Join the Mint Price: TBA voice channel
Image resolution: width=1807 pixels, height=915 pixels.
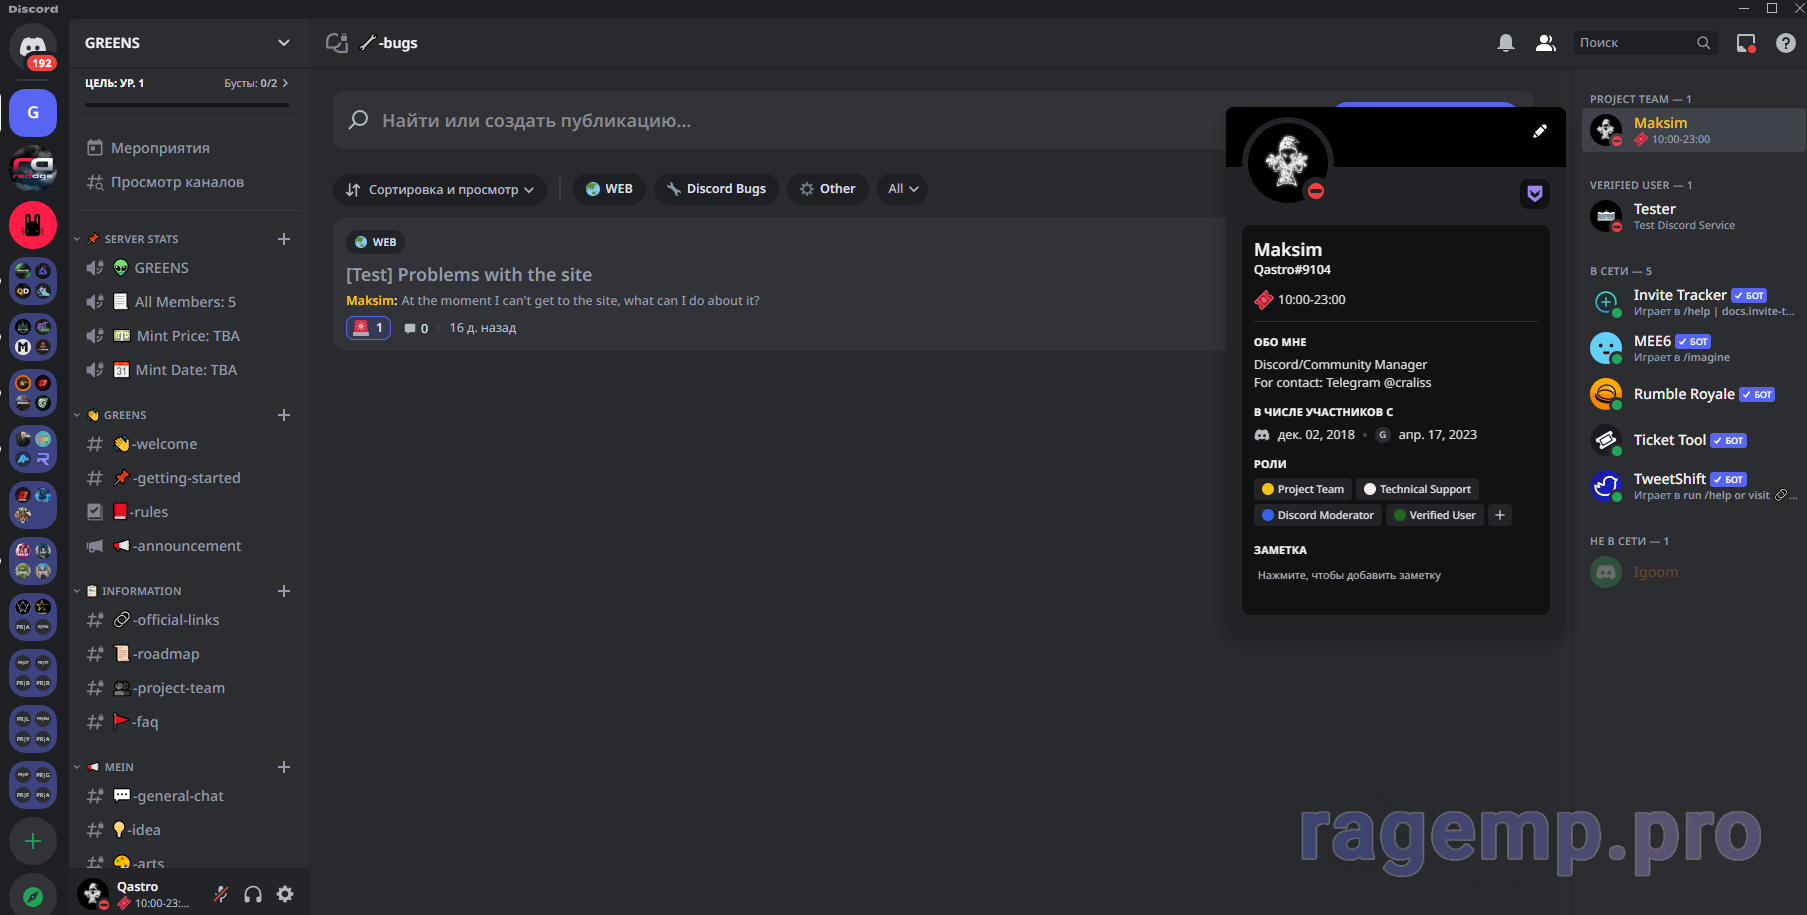pos(189,336)
